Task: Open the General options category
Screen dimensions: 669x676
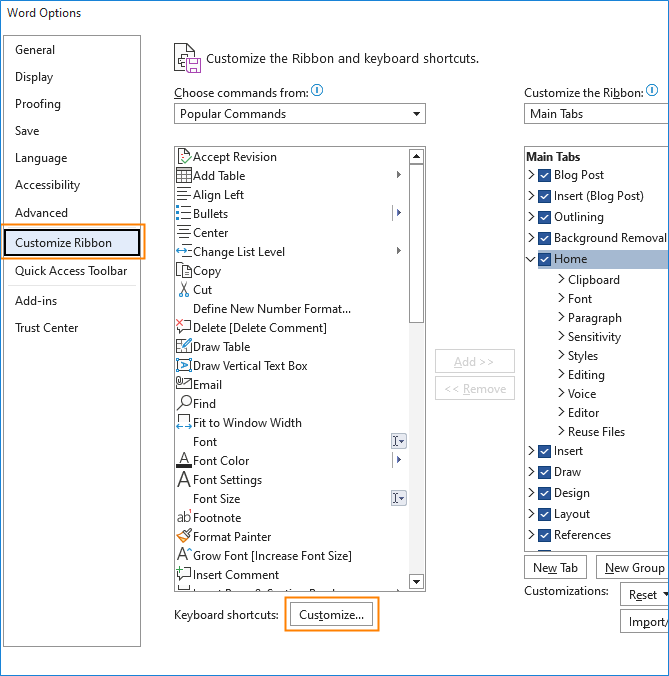Action: point(35,50)
